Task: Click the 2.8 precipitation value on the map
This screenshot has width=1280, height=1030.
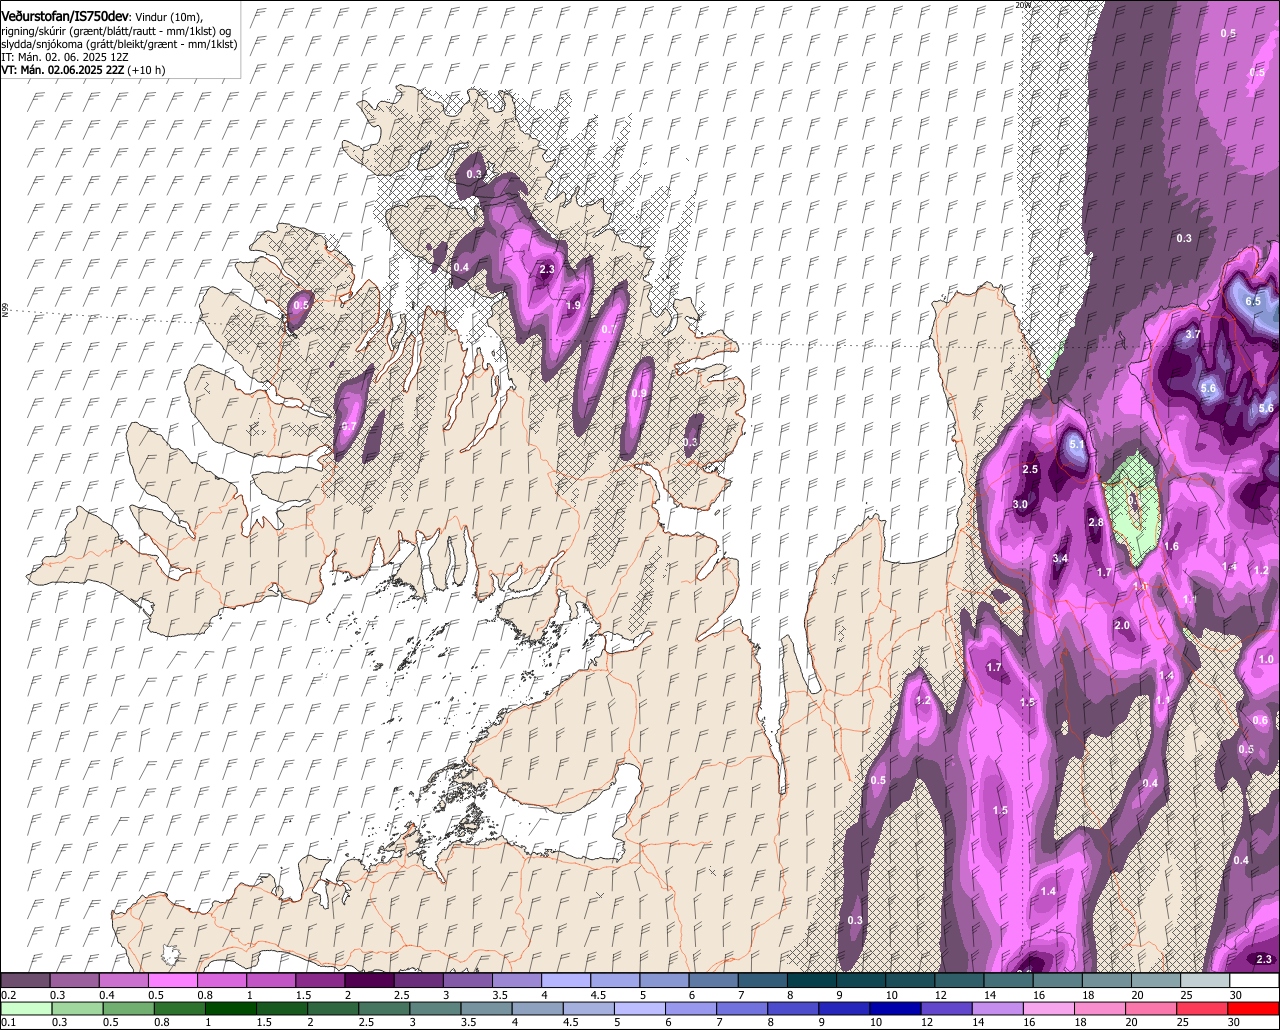Action: click(x=1095, y=523)
